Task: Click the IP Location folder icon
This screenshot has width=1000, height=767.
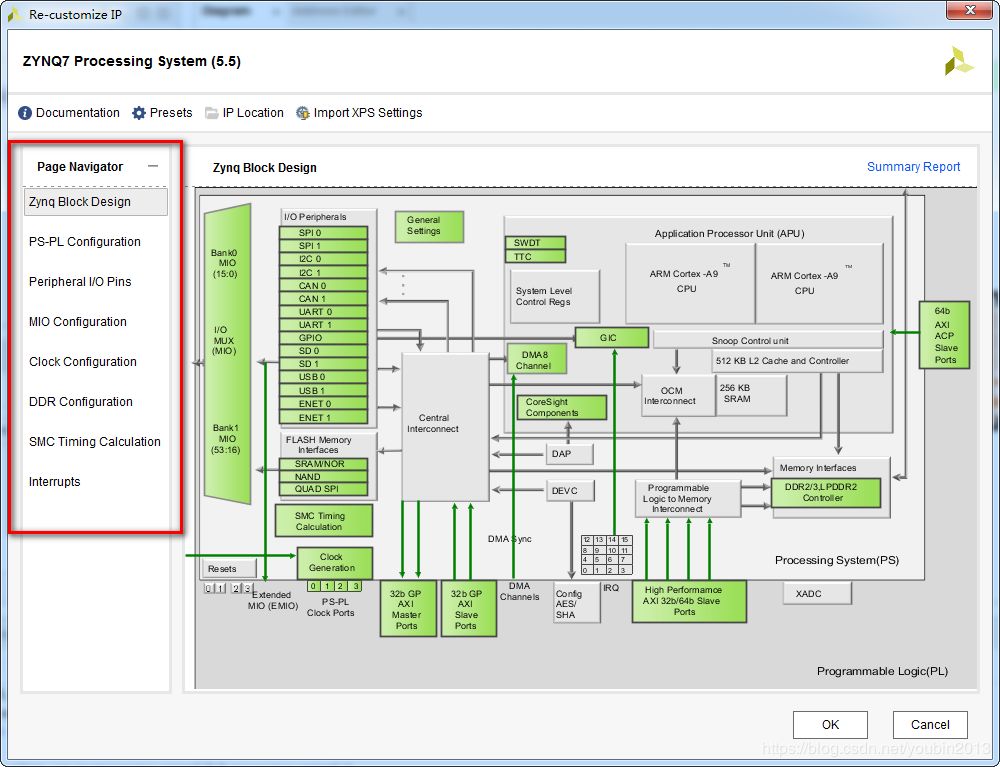Action: coord(211,113)
